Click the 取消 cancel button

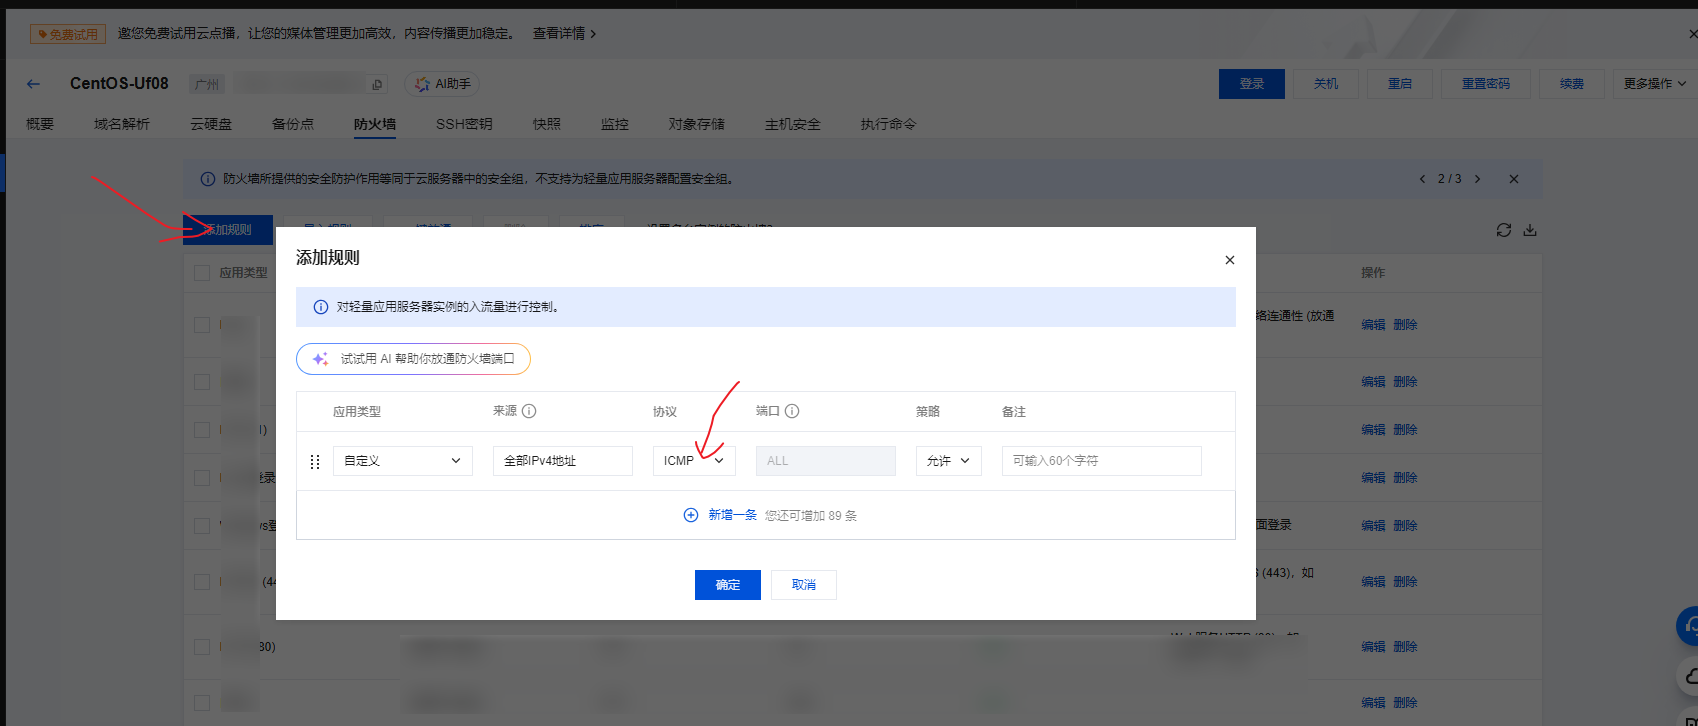tap(804, 585)
